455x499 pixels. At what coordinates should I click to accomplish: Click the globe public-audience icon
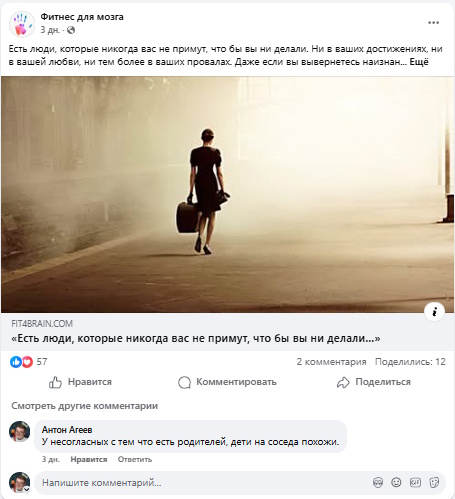pyautogui.click(x=71, y=30)
